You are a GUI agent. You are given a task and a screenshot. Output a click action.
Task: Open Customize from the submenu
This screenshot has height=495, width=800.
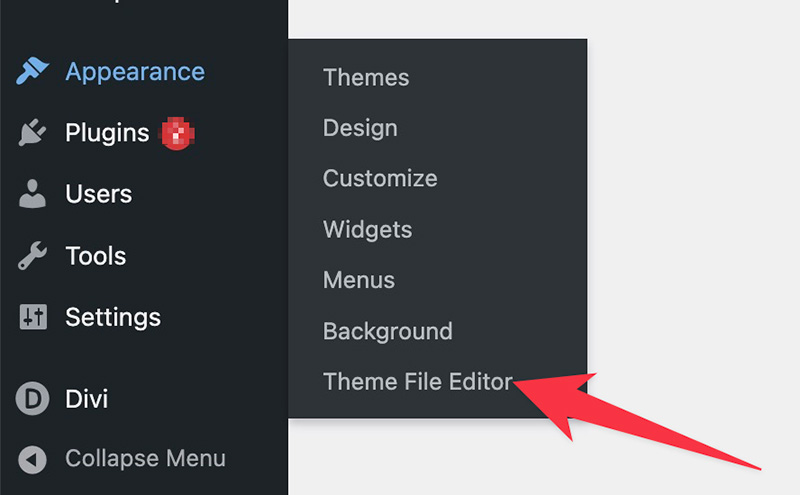click(380, 179)
